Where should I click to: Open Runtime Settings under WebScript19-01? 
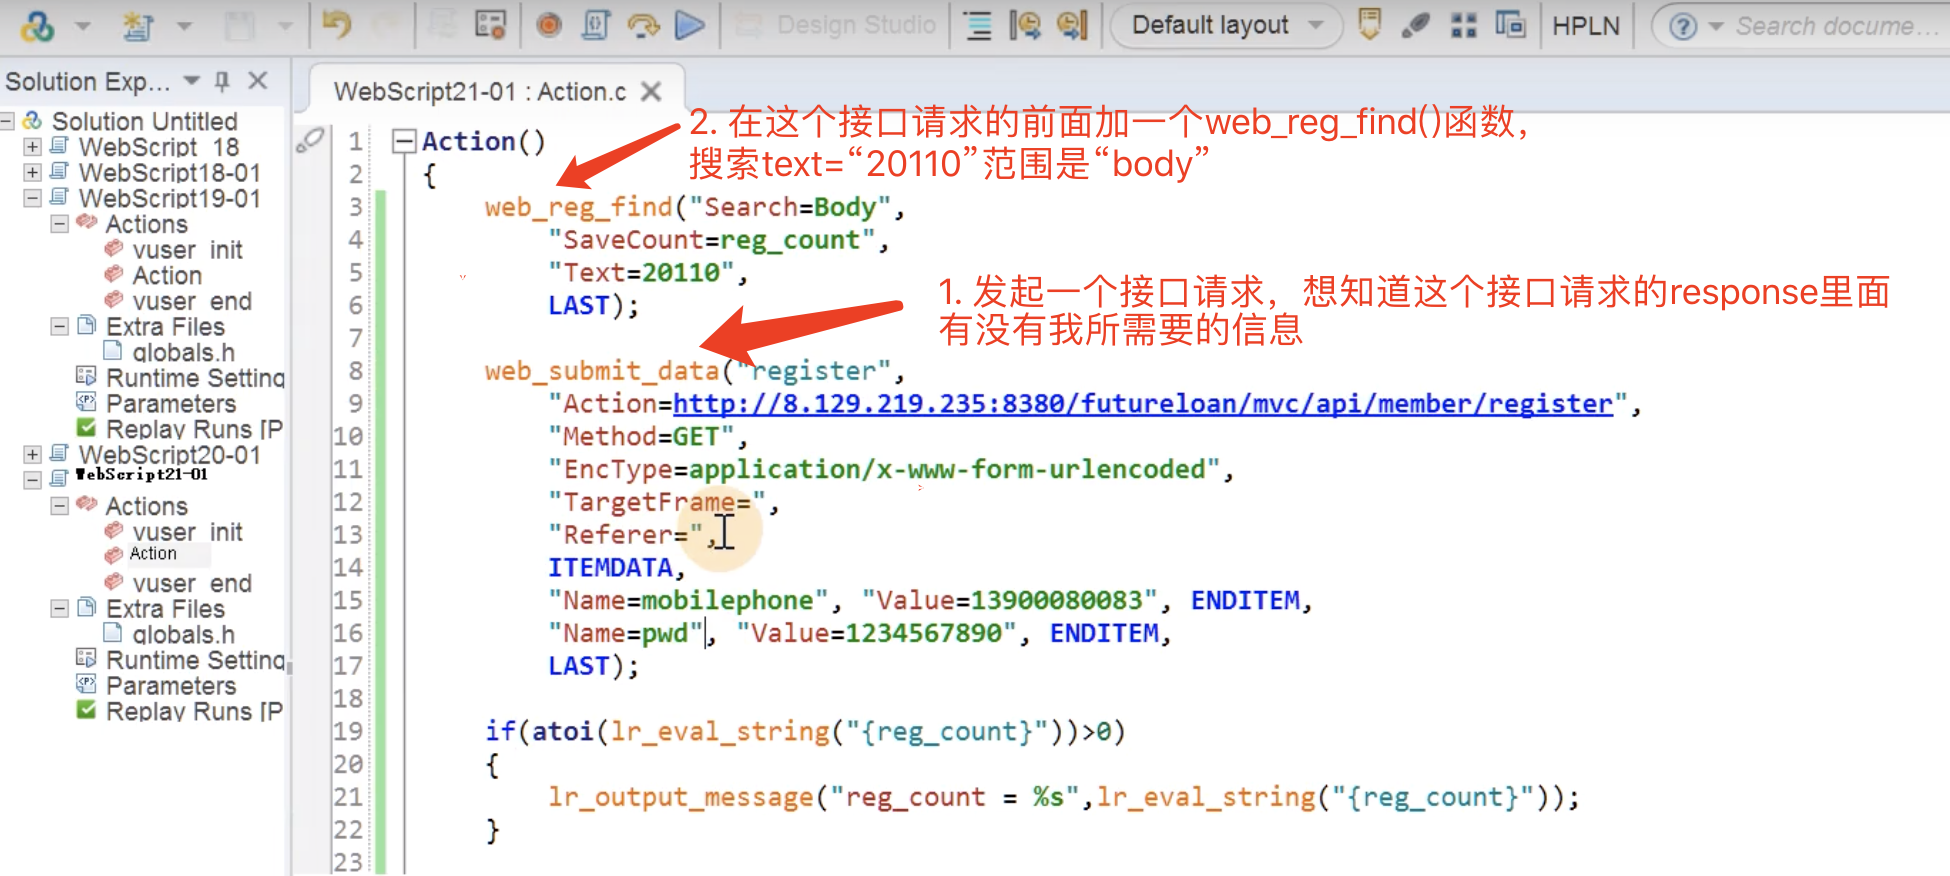(x=195, y=378)
